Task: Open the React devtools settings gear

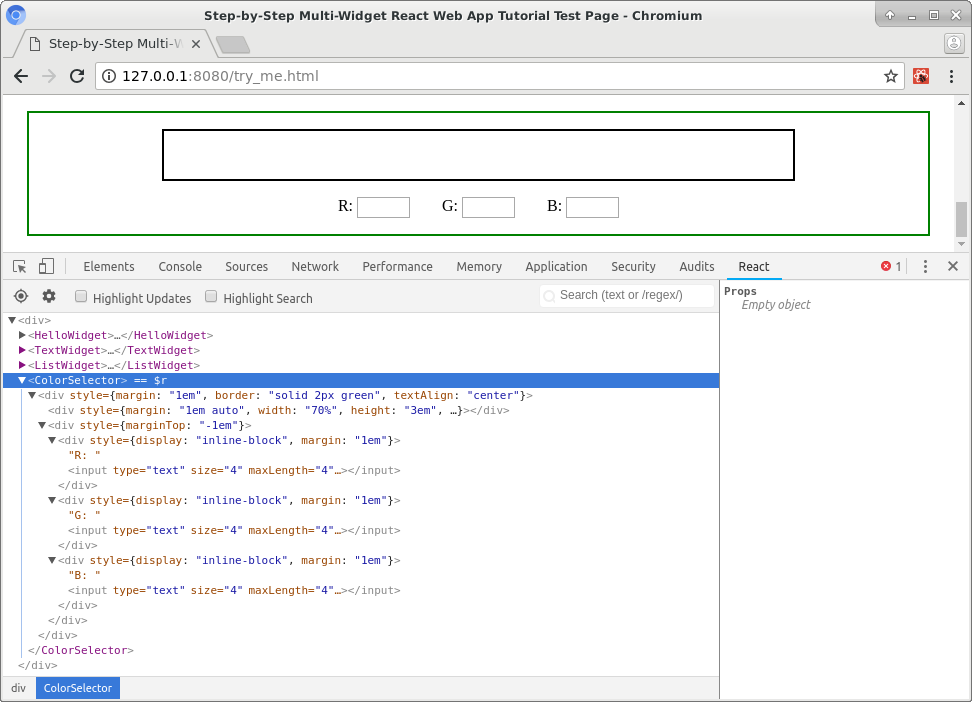Action: tap(48, 296)
